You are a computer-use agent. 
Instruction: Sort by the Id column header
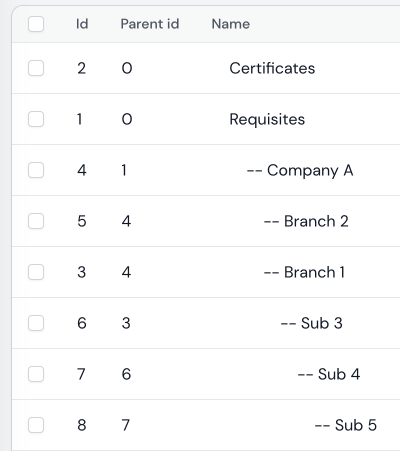point(82,24)
